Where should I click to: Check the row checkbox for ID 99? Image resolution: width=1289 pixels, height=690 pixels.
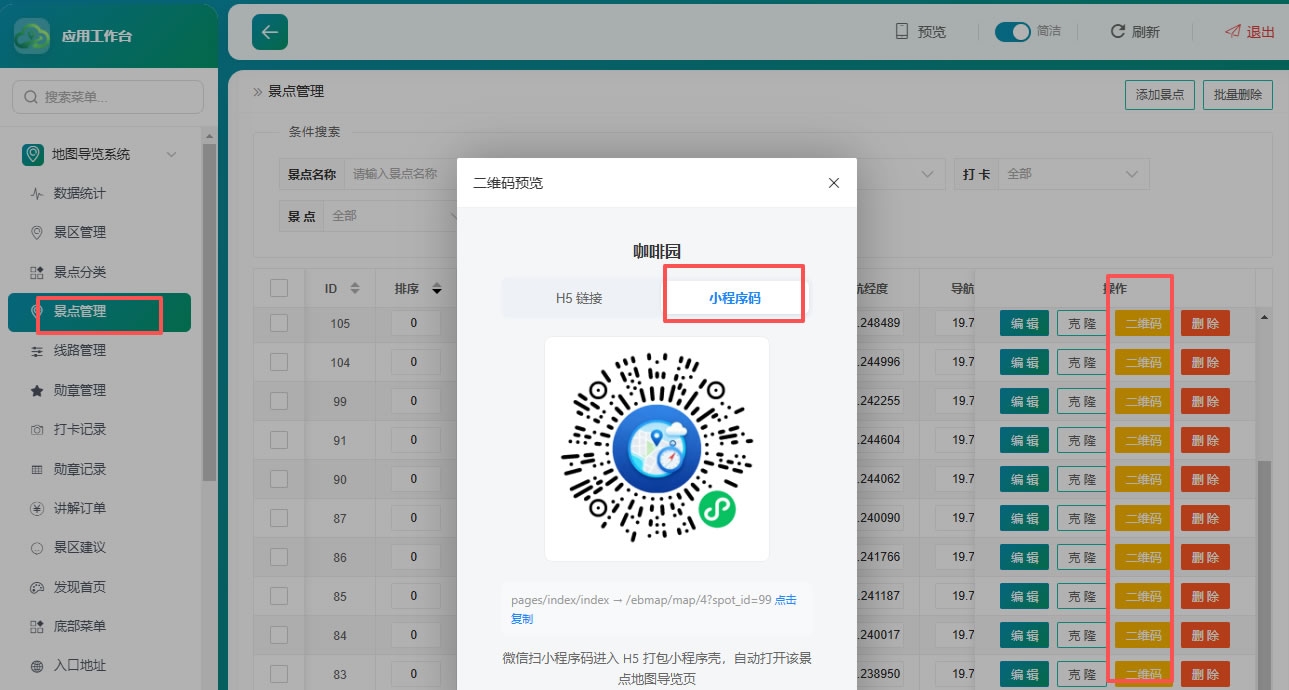point(279,401)
